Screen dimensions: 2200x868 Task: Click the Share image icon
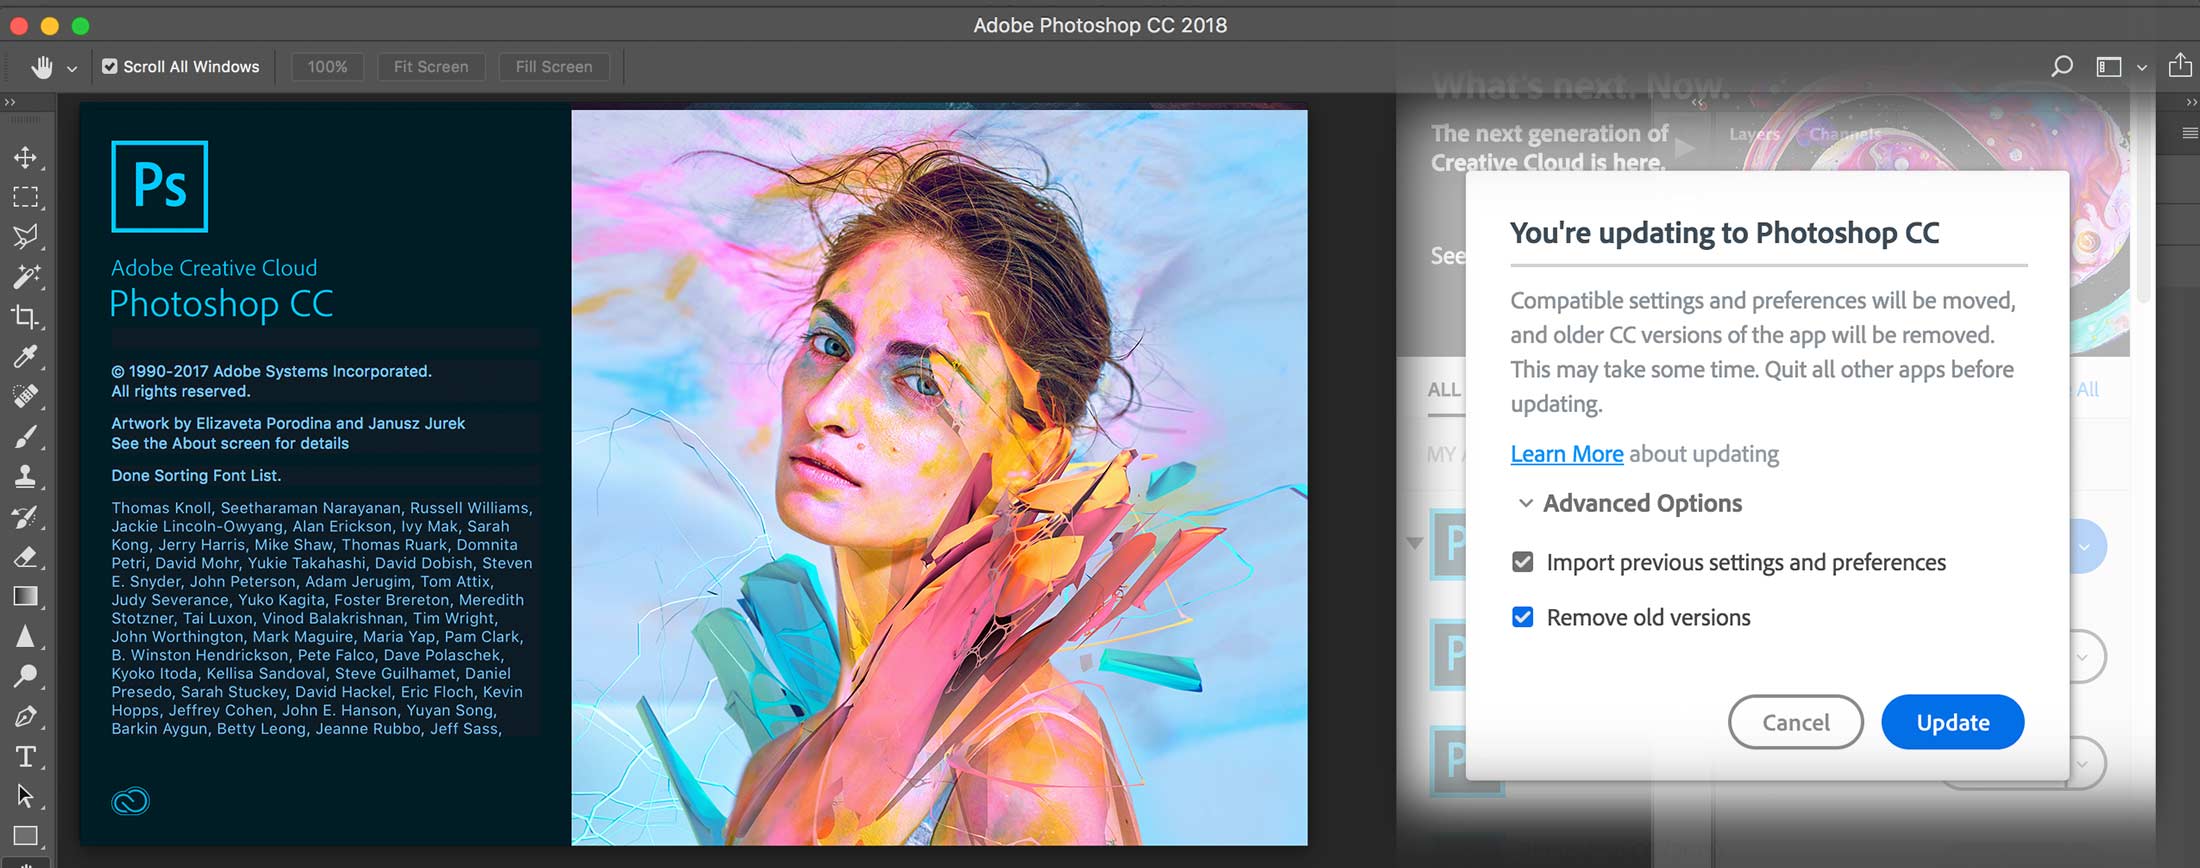(2180, 66)
